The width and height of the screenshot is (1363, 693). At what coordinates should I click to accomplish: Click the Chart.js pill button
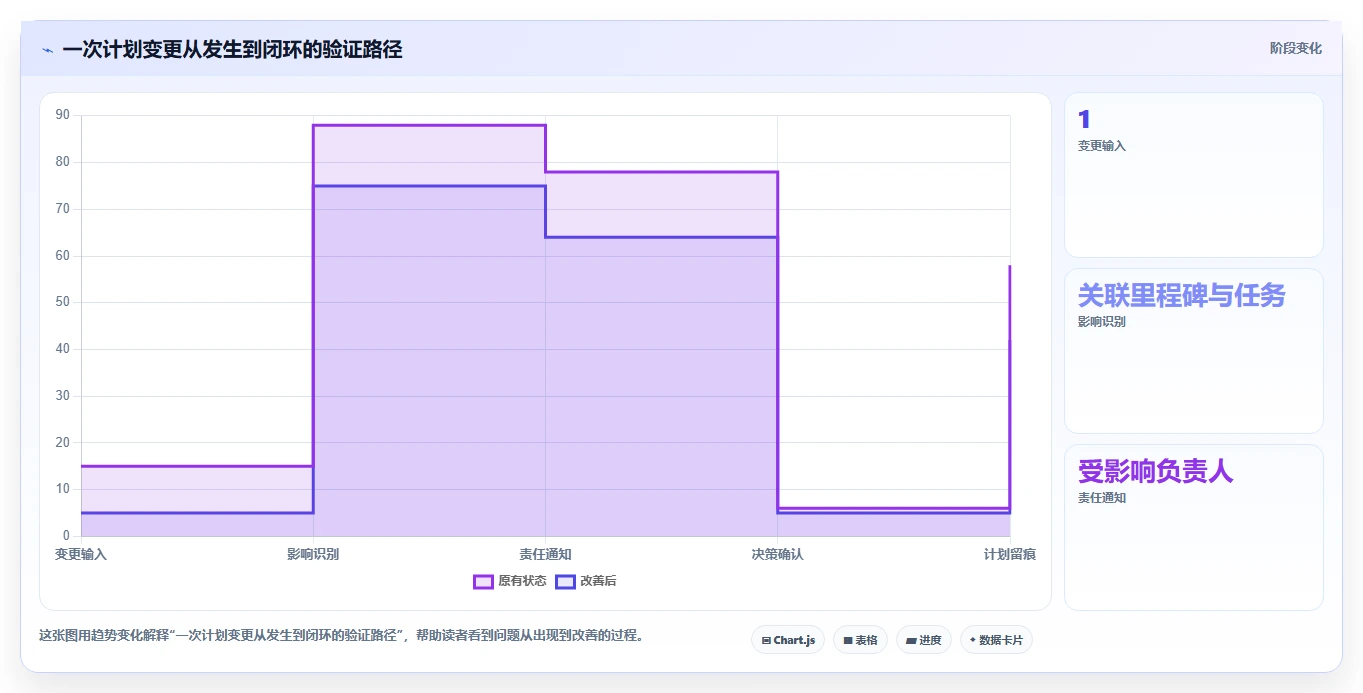click(788, 640)
